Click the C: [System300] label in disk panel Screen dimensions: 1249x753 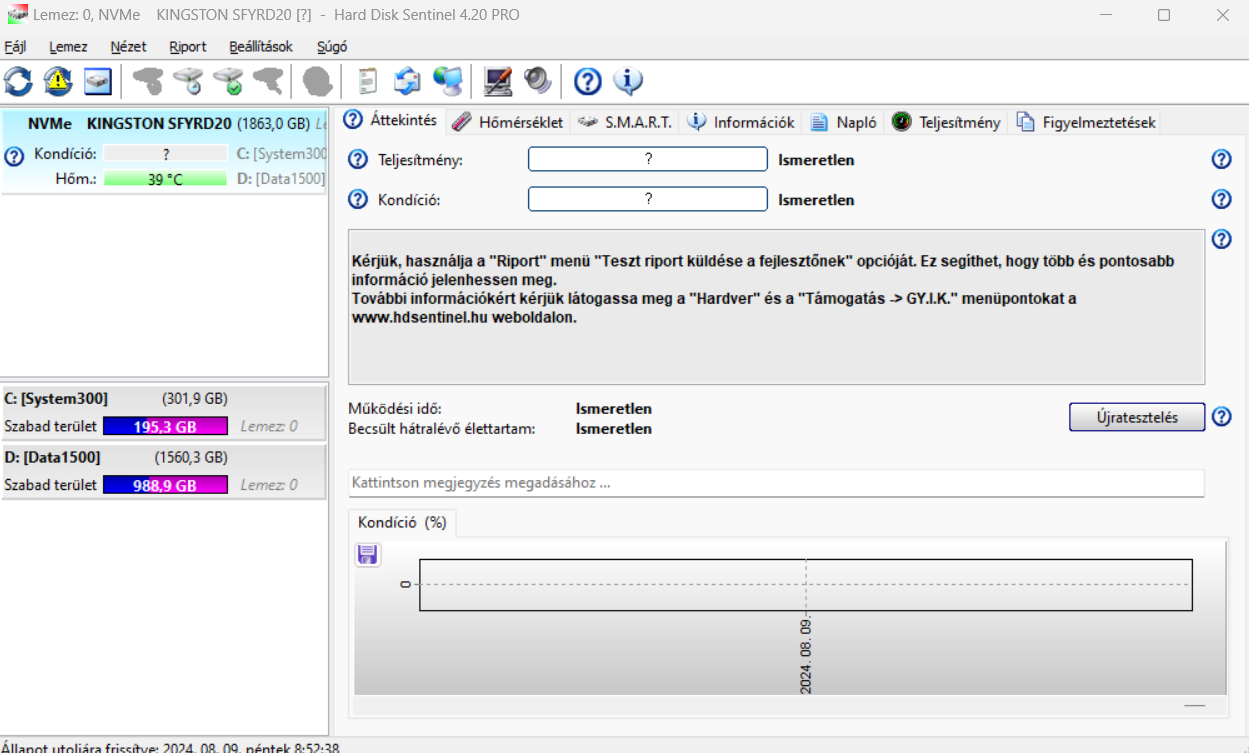pyautogui.click(x=281, y=154)
